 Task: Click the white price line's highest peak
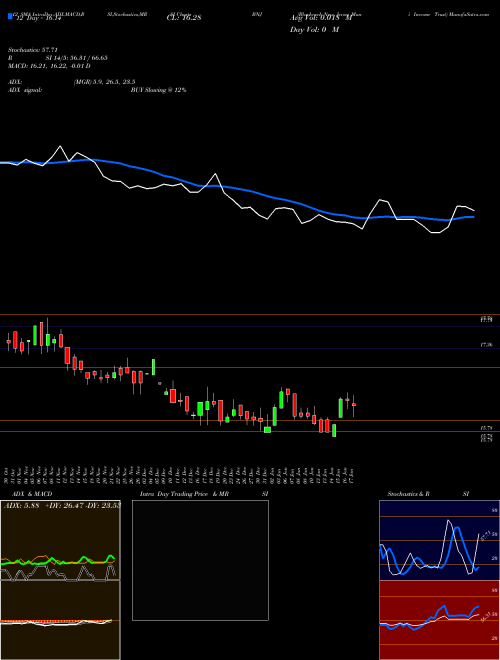pyautogui.click(x=60, y=146)
